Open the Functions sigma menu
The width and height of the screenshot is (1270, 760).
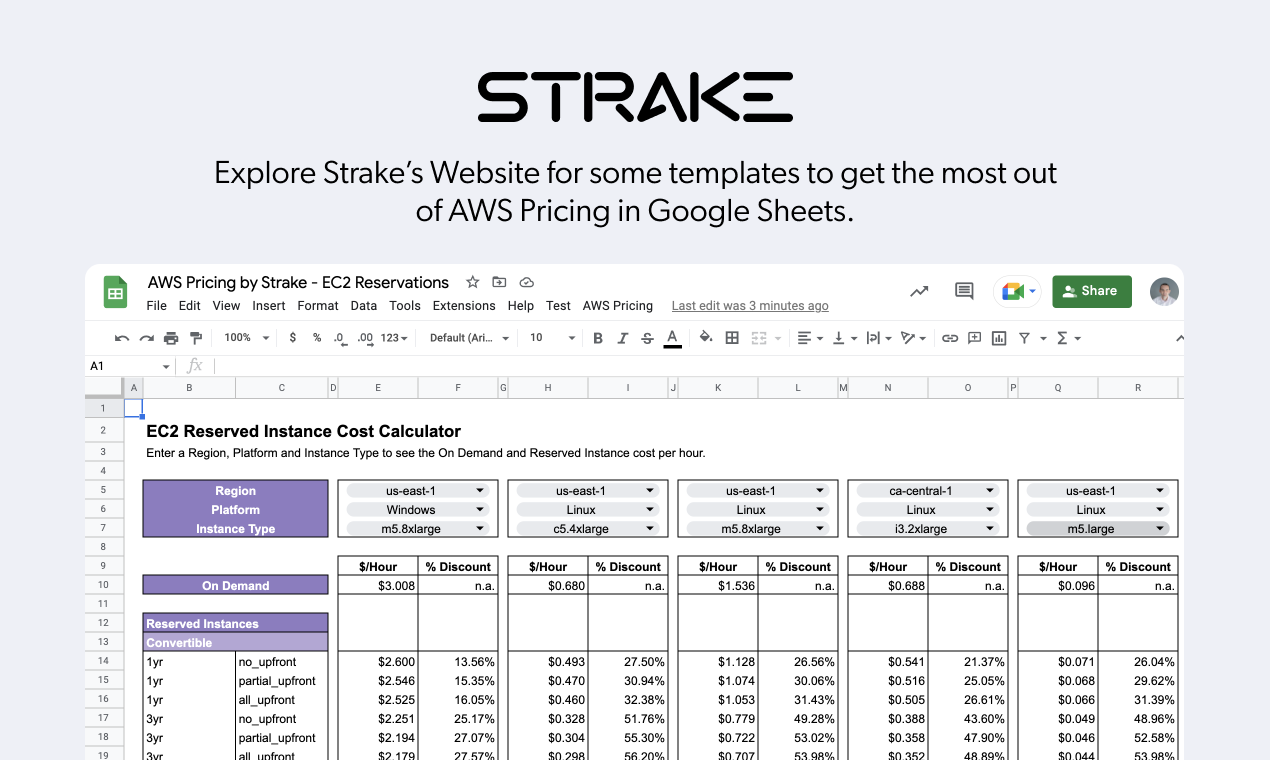pos(1068,338)
